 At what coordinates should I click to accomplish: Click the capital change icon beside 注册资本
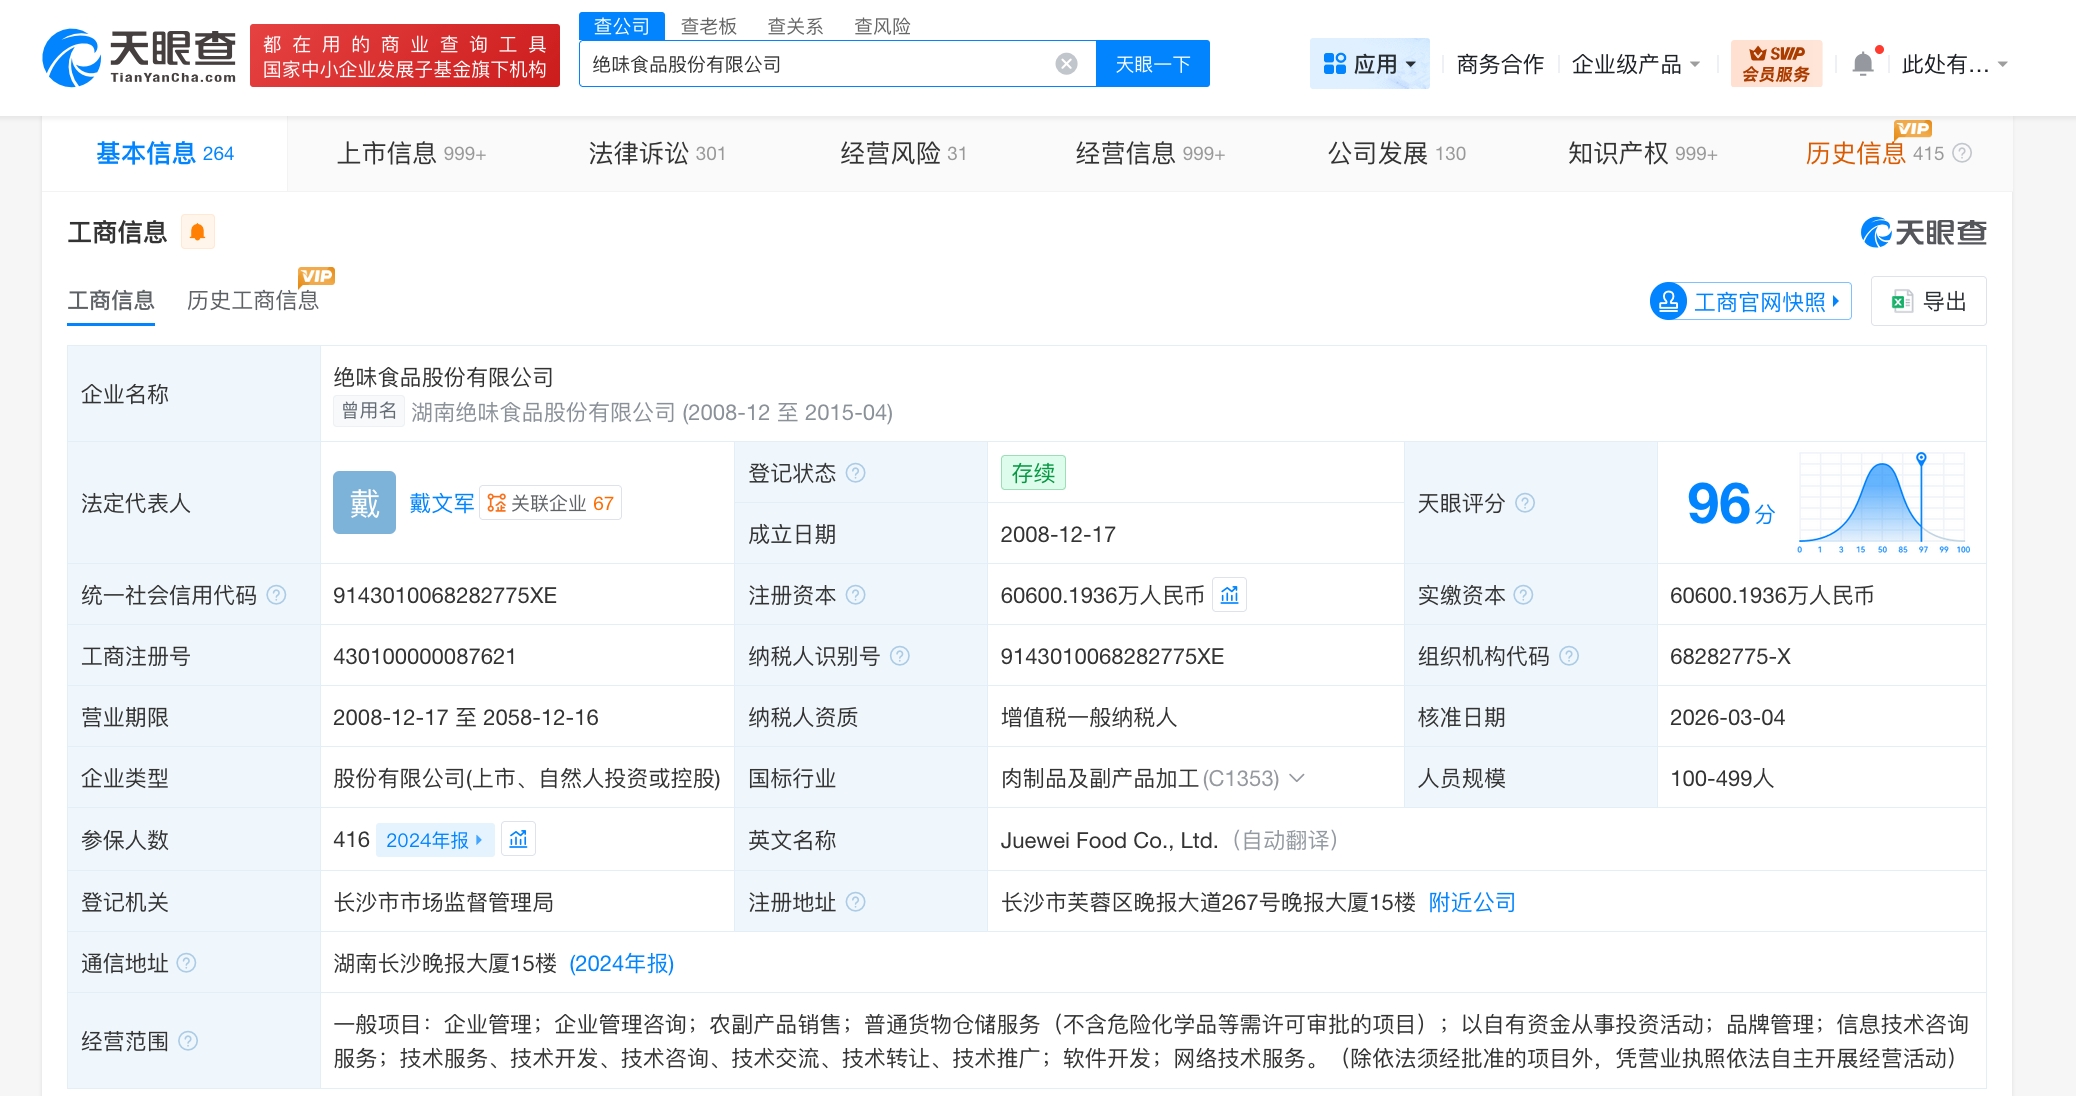(x=1229, y=594)
